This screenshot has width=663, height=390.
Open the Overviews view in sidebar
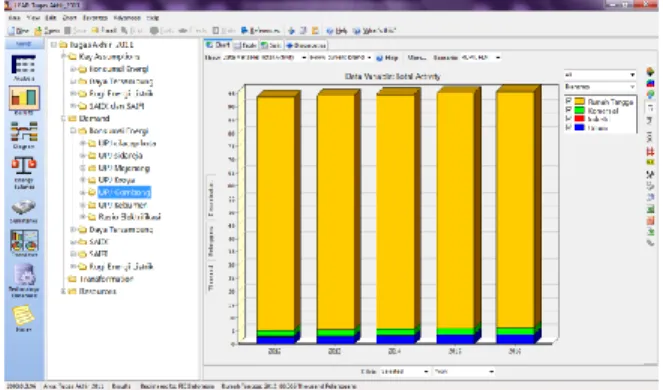pyautogui.click(x=24, y=243)
